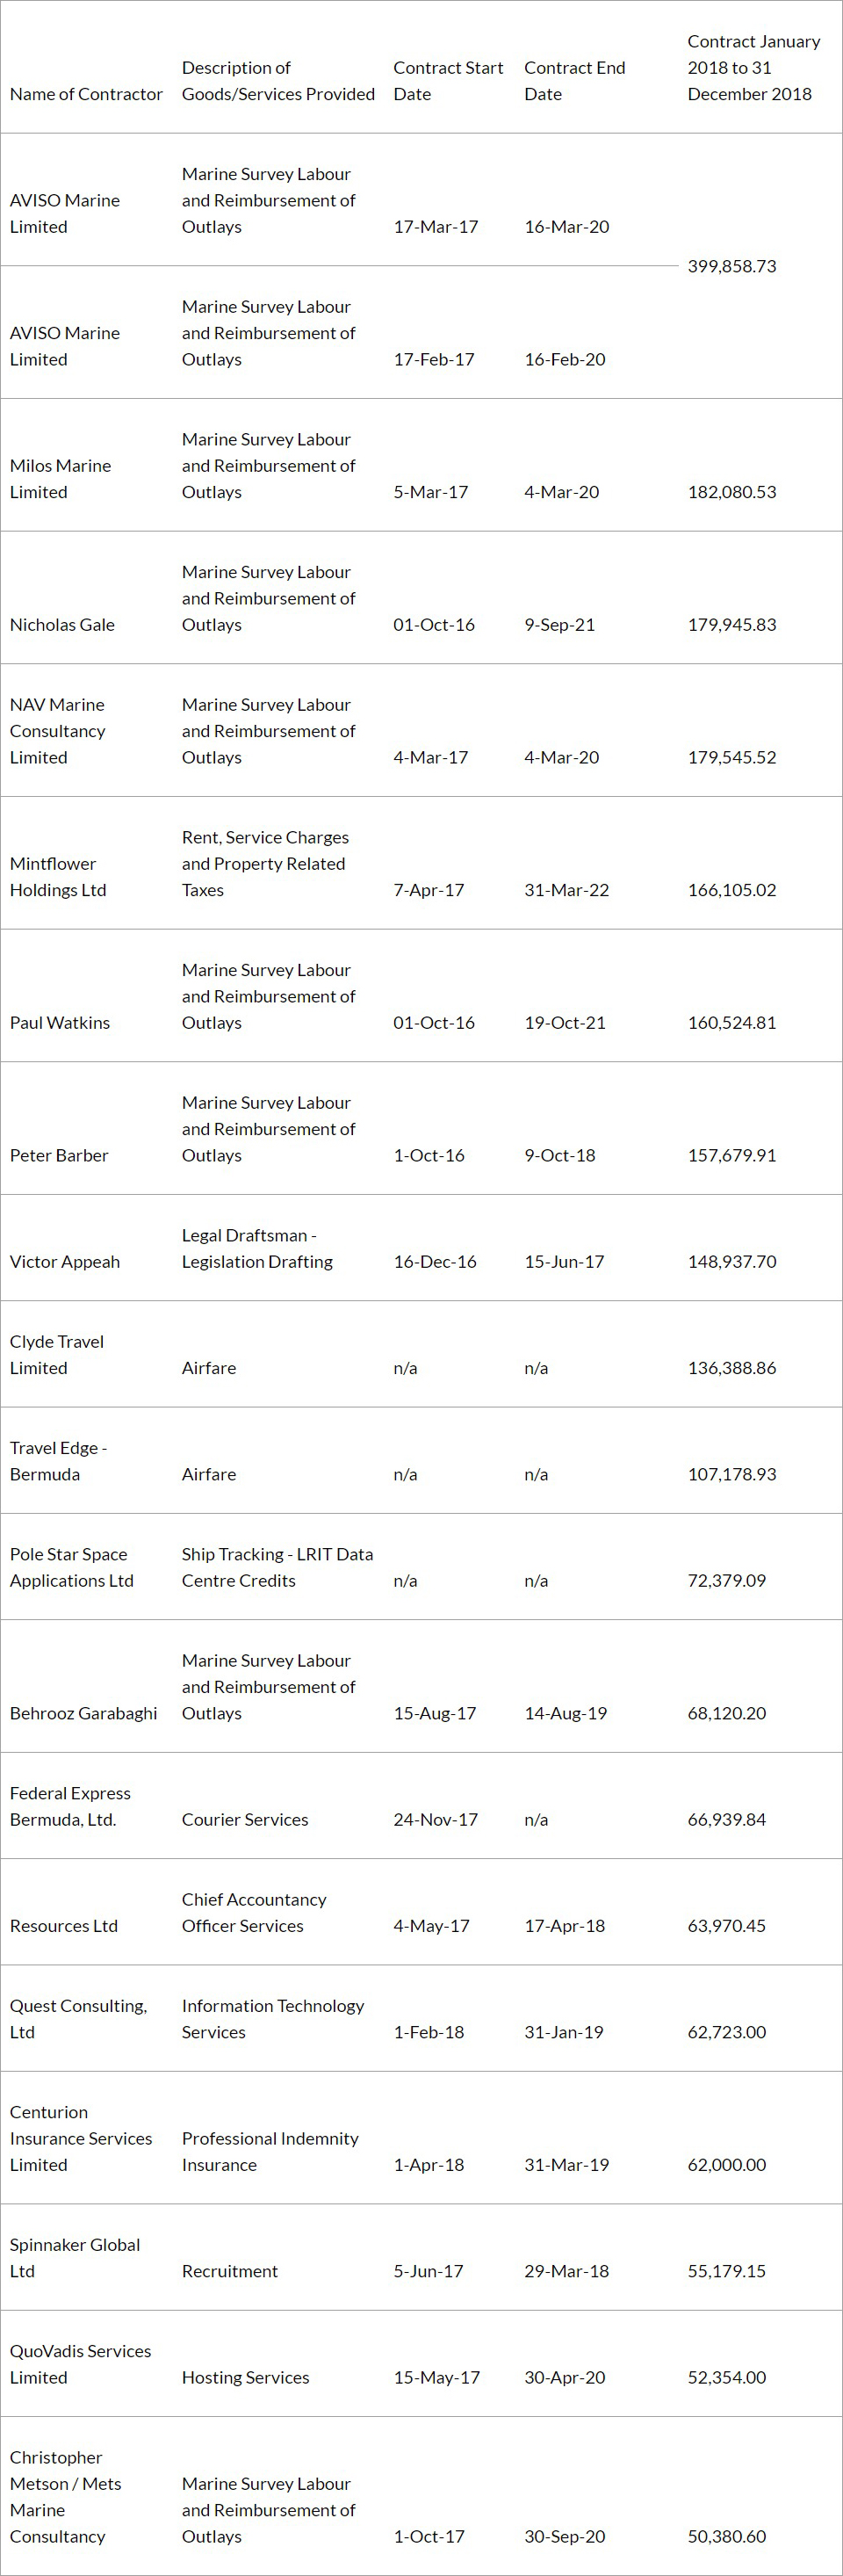843x2576 pixels.
Task: Select the 399,858.73 amount cell
Action: [x=731, y=266]
